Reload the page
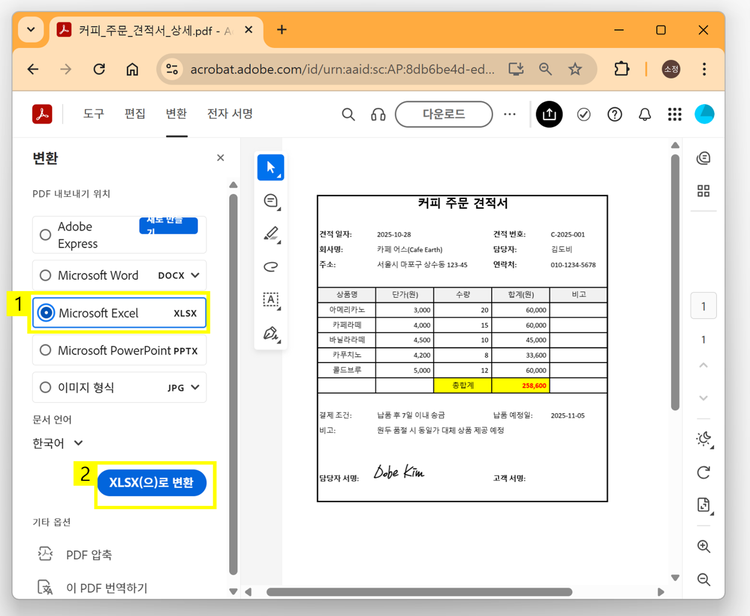 click(99, 69)
